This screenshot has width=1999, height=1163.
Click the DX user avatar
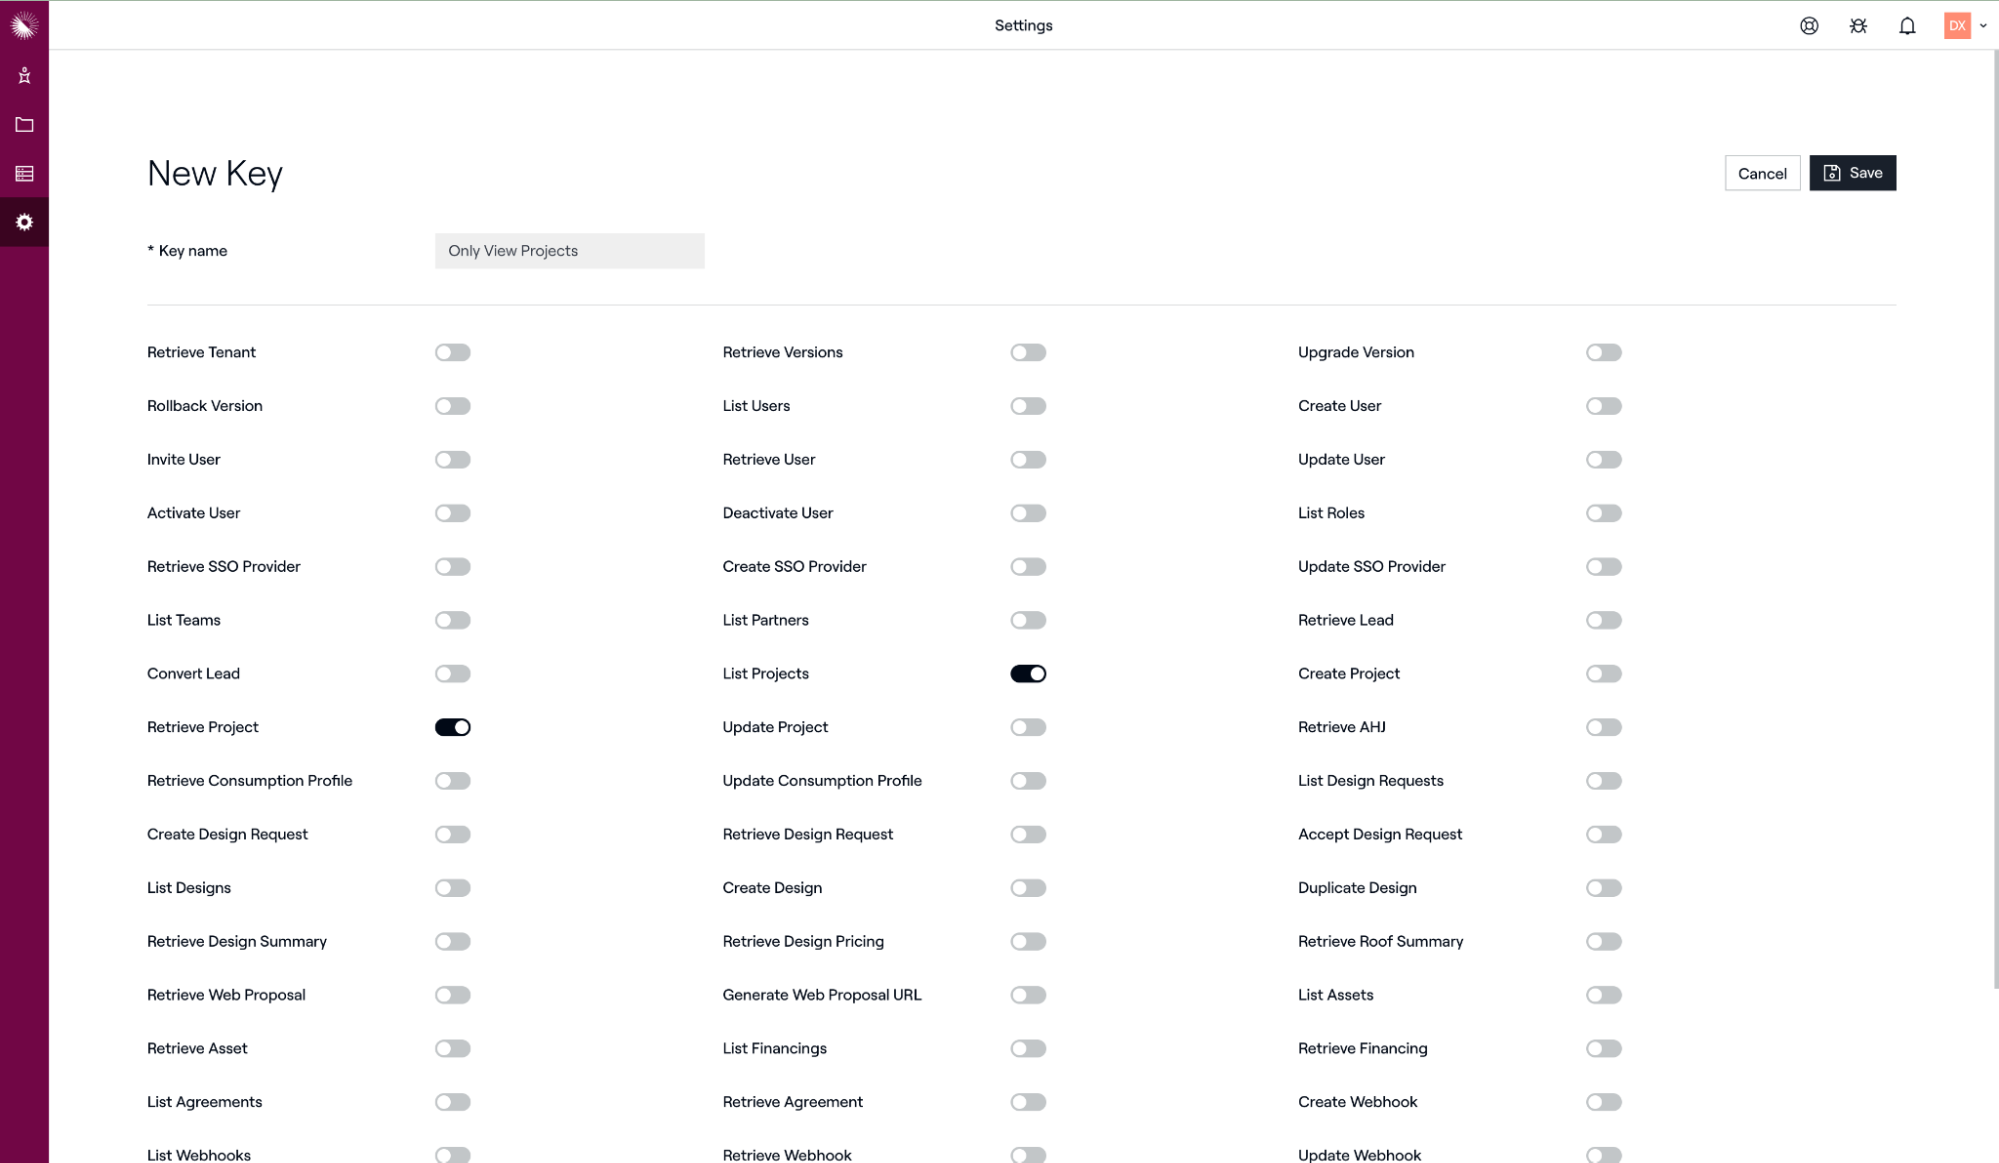click(x=1957, y=26)
